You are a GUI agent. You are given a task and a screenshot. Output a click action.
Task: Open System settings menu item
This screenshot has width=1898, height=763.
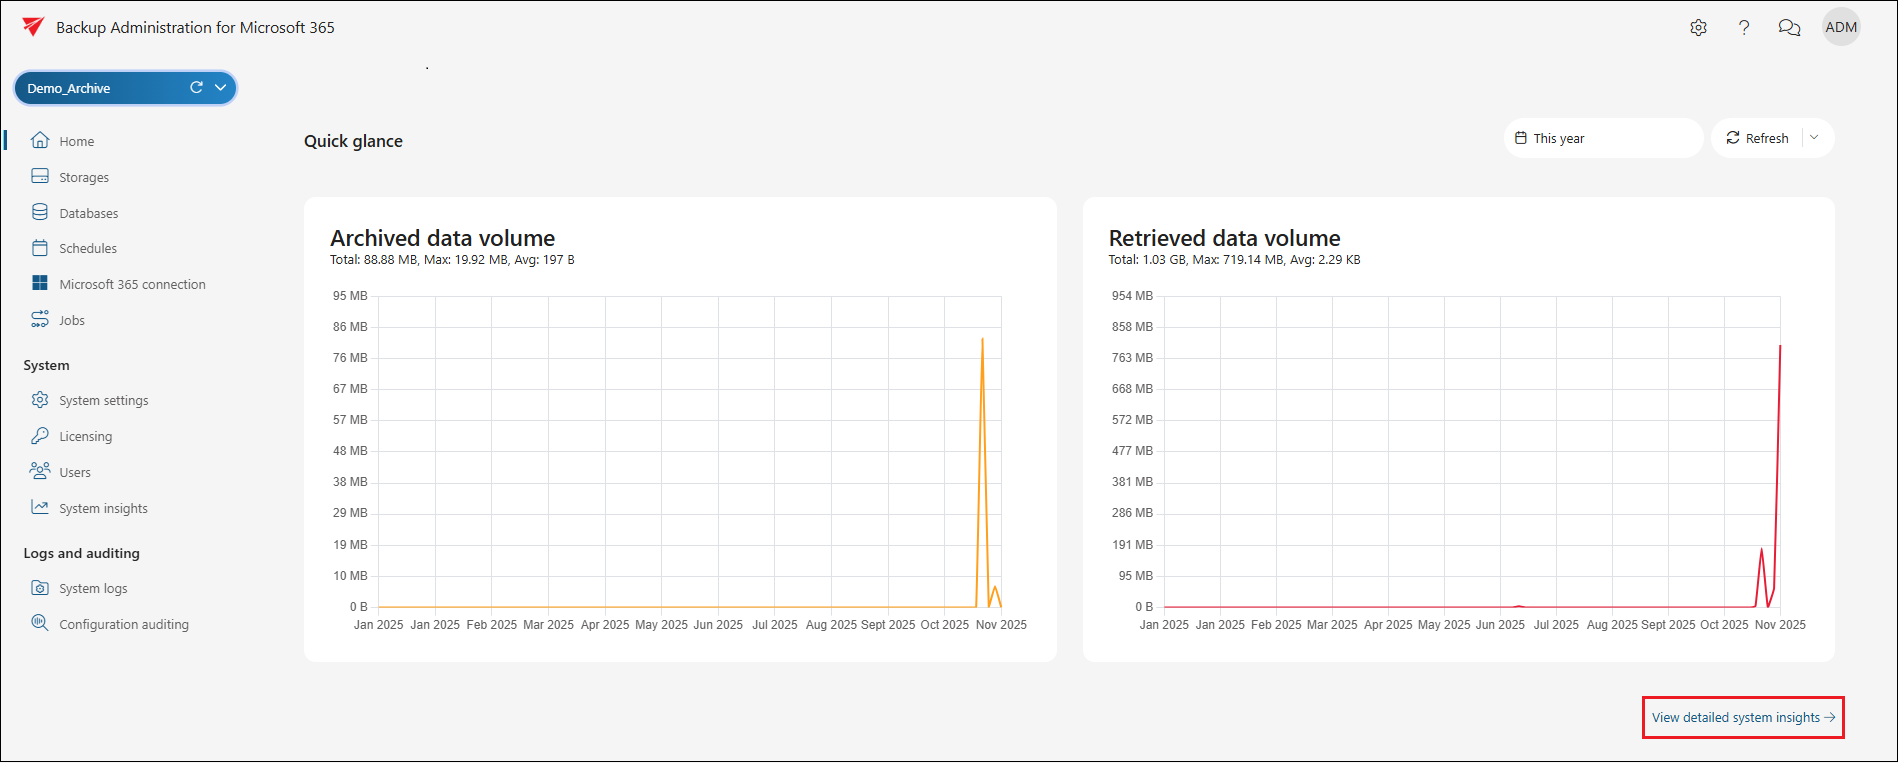103,400
